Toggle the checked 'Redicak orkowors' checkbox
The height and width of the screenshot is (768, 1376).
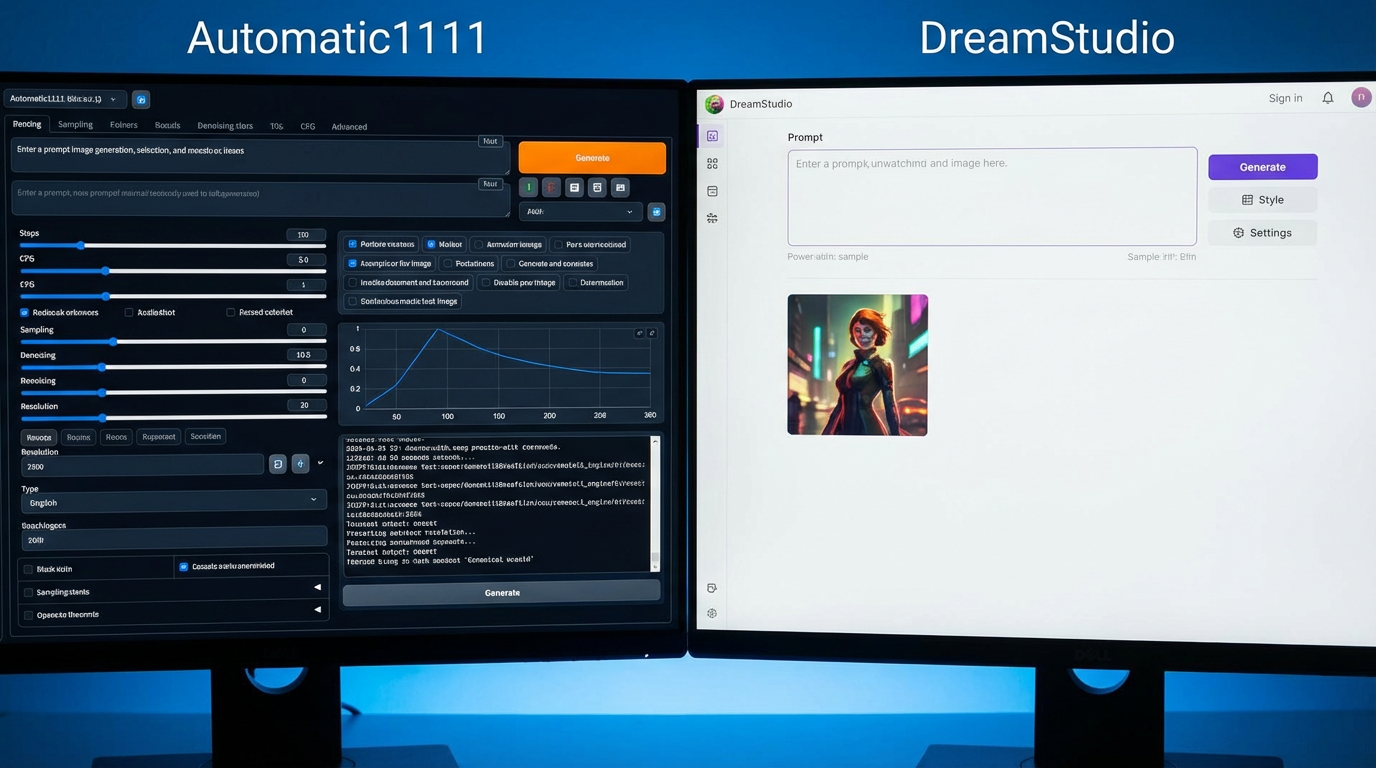(25, 312)
